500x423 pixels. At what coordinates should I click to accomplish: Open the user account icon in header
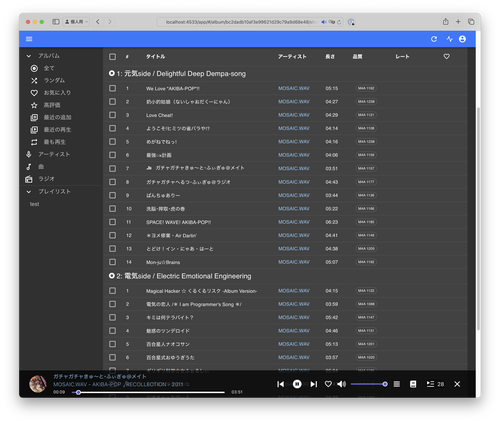[x=462, y=39]
